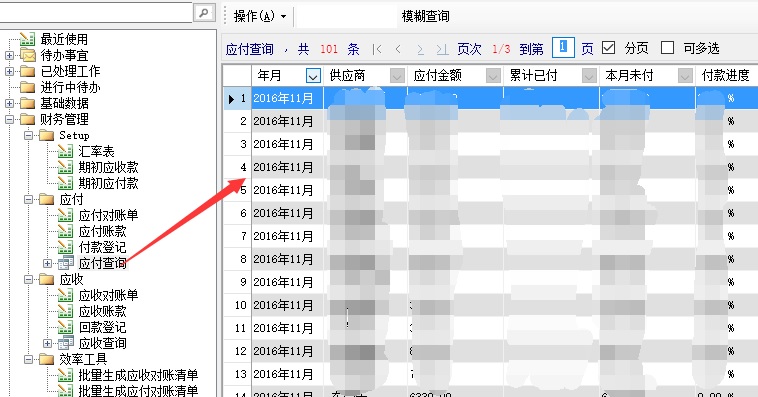Open the 年月 column filter dropdown
Image resolution: width=758 pixels, height=397 pixels.
(x=313, y=75)
